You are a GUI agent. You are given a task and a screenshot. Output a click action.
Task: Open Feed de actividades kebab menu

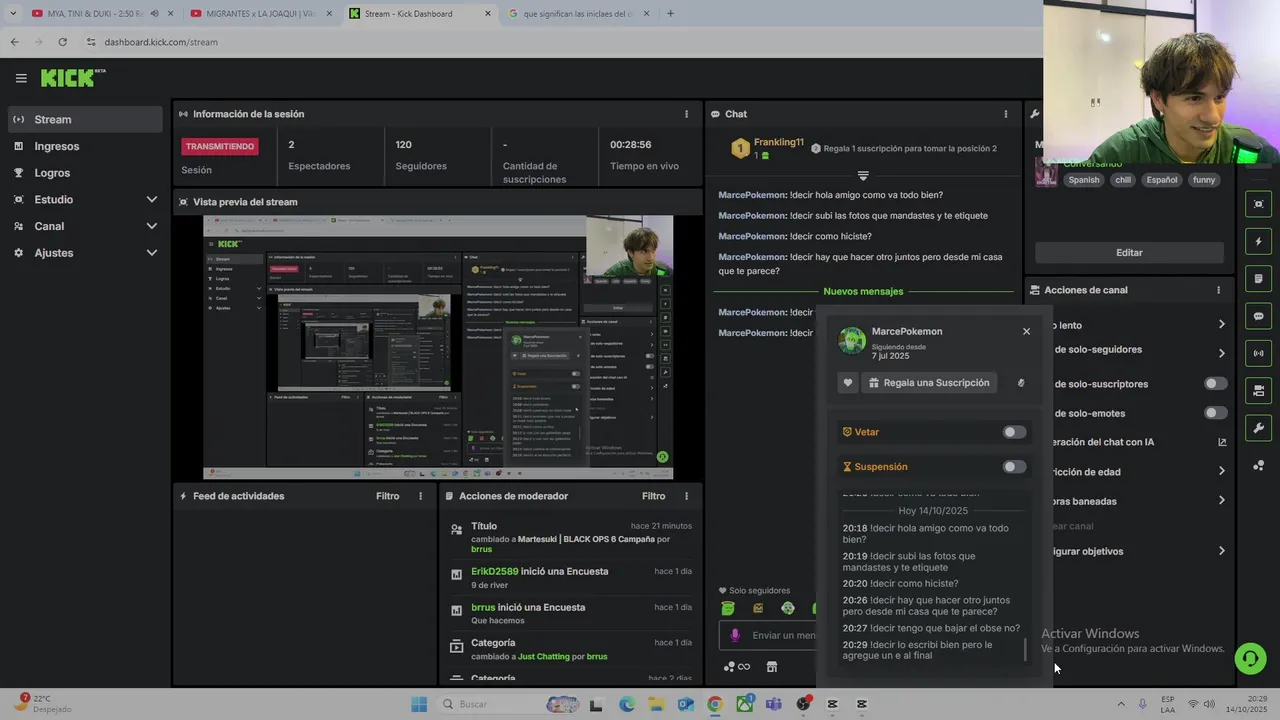pyautogui.click(x=420, y=496)
